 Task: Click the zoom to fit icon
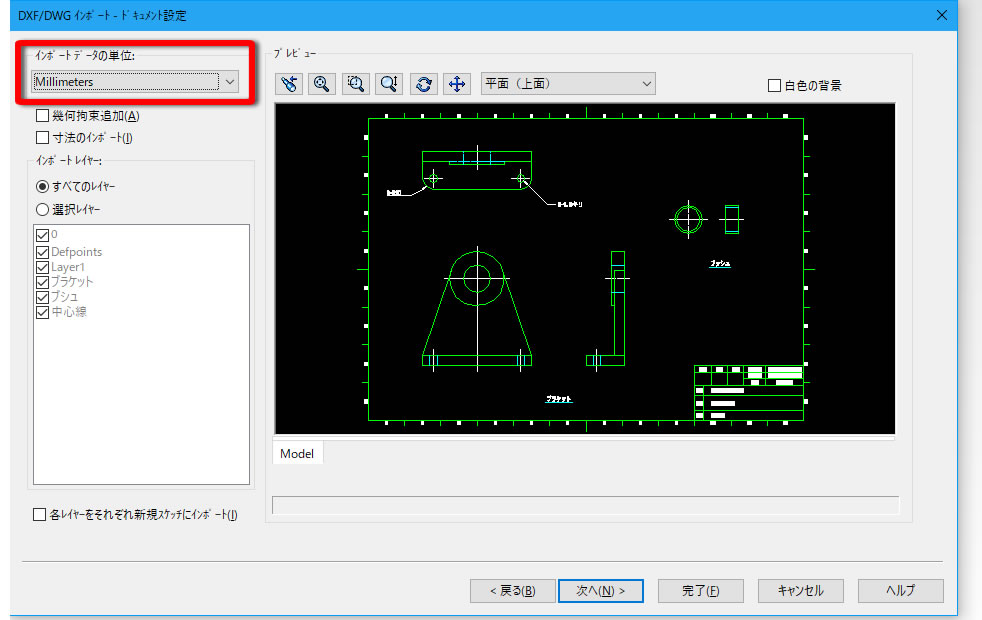coord(322,84)
